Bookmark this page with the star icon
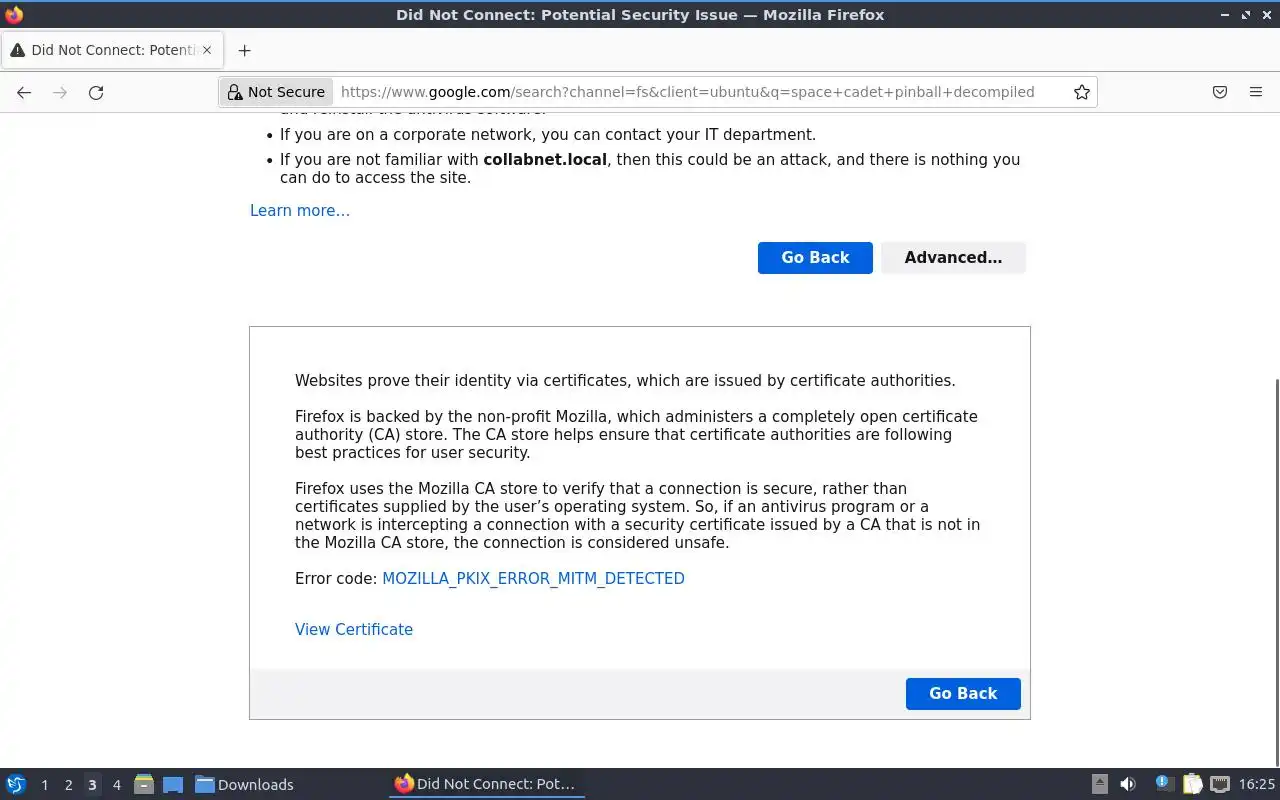This screenshot has width=1280, height=800. click(x=1082, y=92)
